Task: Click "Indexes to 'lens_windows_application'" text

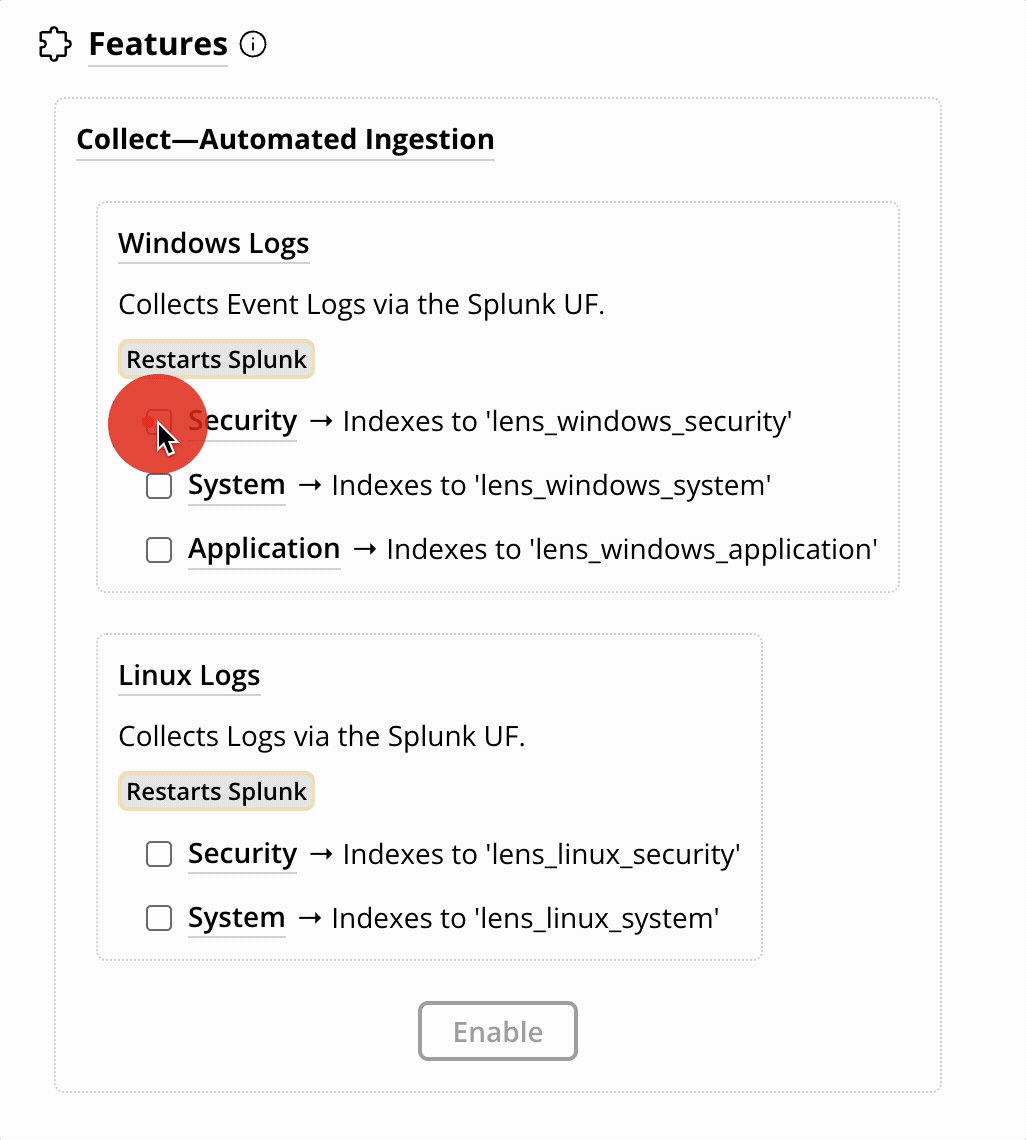Action: click(632, 550)
